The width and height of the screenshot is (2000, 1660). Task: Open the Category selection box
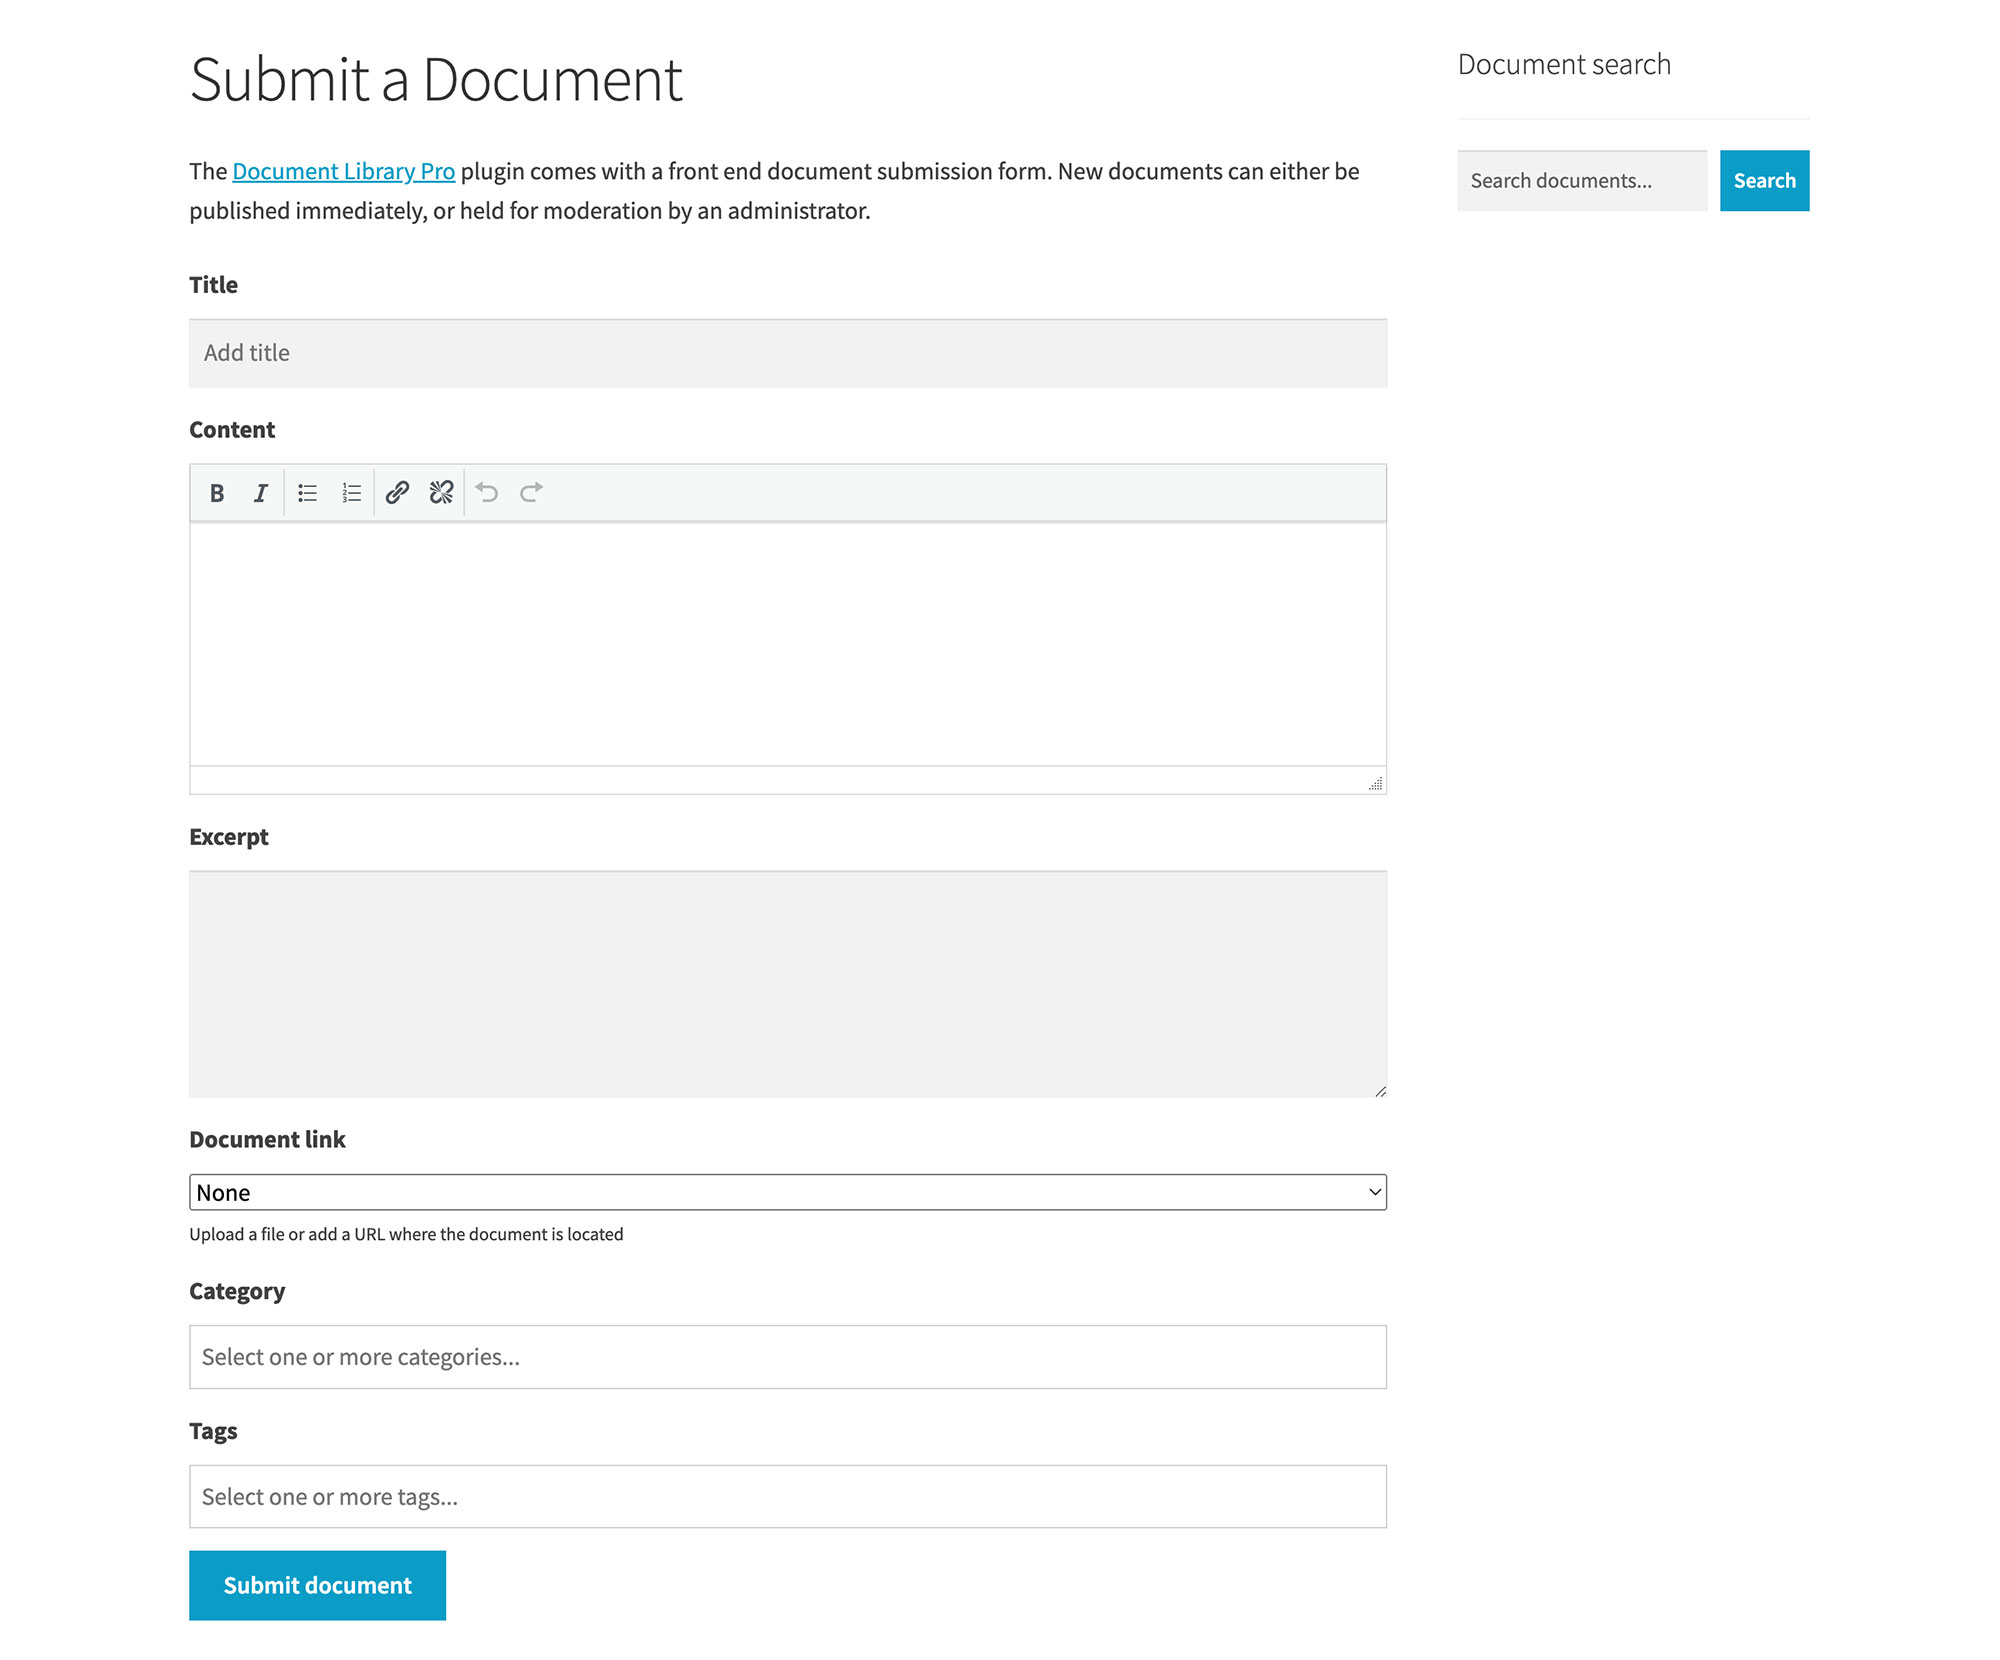(788, 1357)
